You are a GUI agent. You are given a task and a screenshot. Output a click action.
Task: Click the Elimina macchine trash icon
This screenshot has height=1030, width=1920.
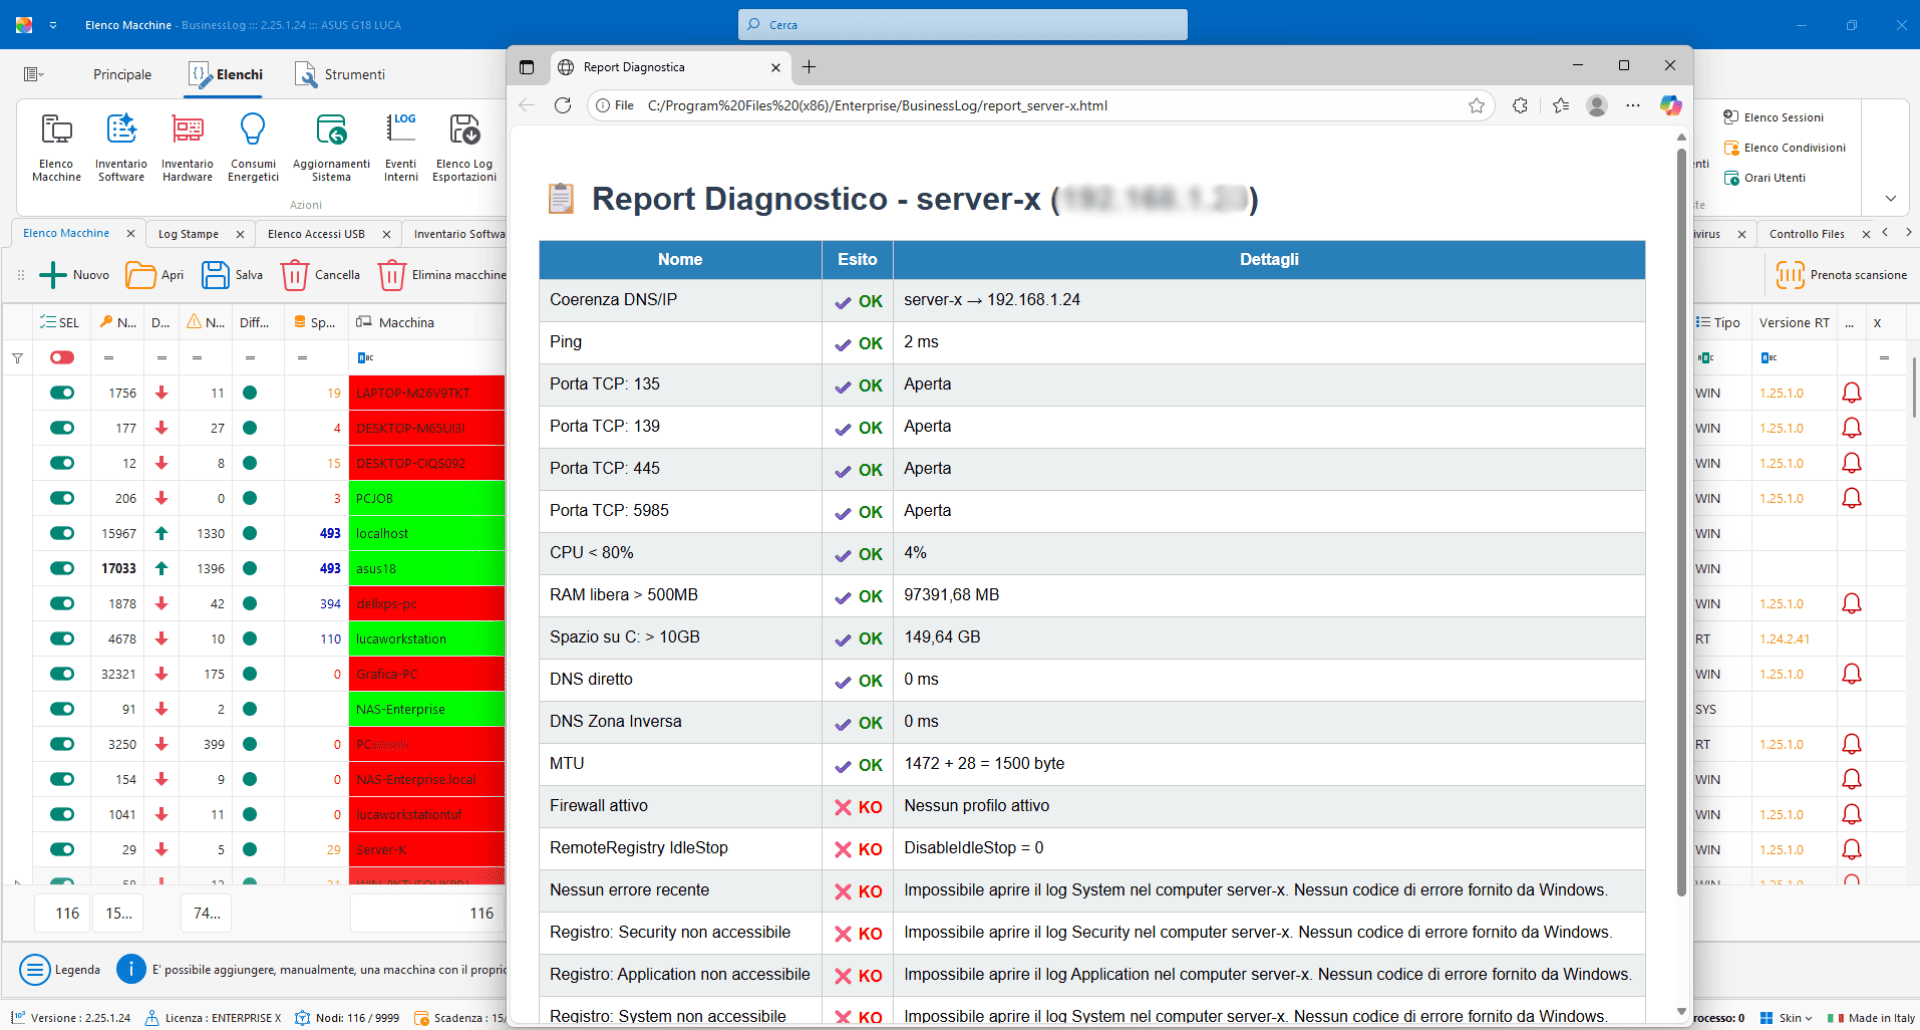392,275
